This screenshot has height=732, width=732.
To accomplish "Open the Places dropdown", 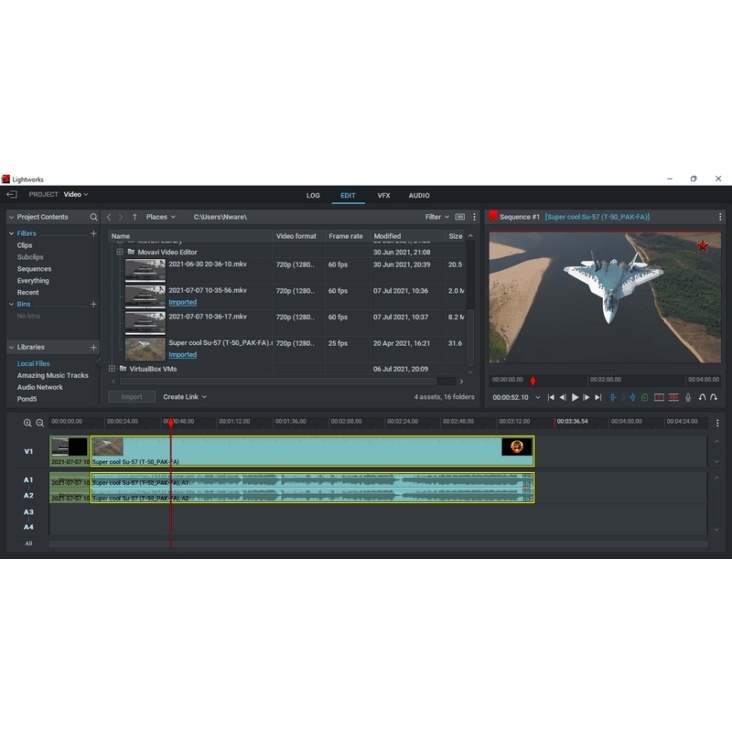I will 160,217.
